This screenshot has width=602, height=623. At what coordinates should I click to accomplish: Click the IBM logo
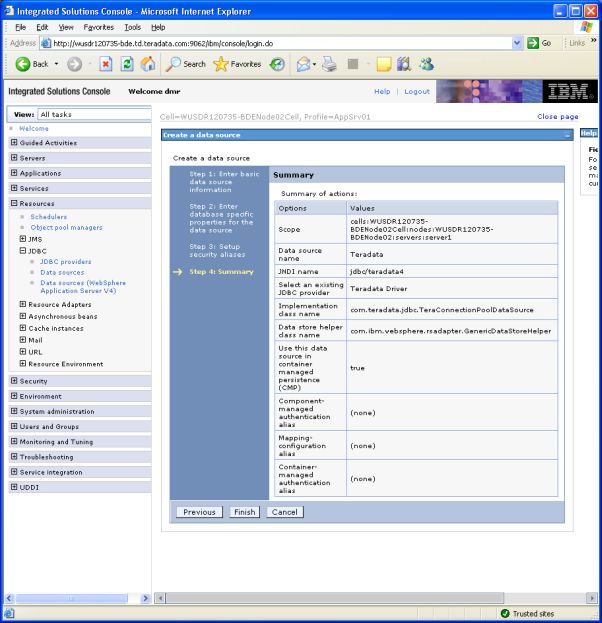[x=570, y=91]
